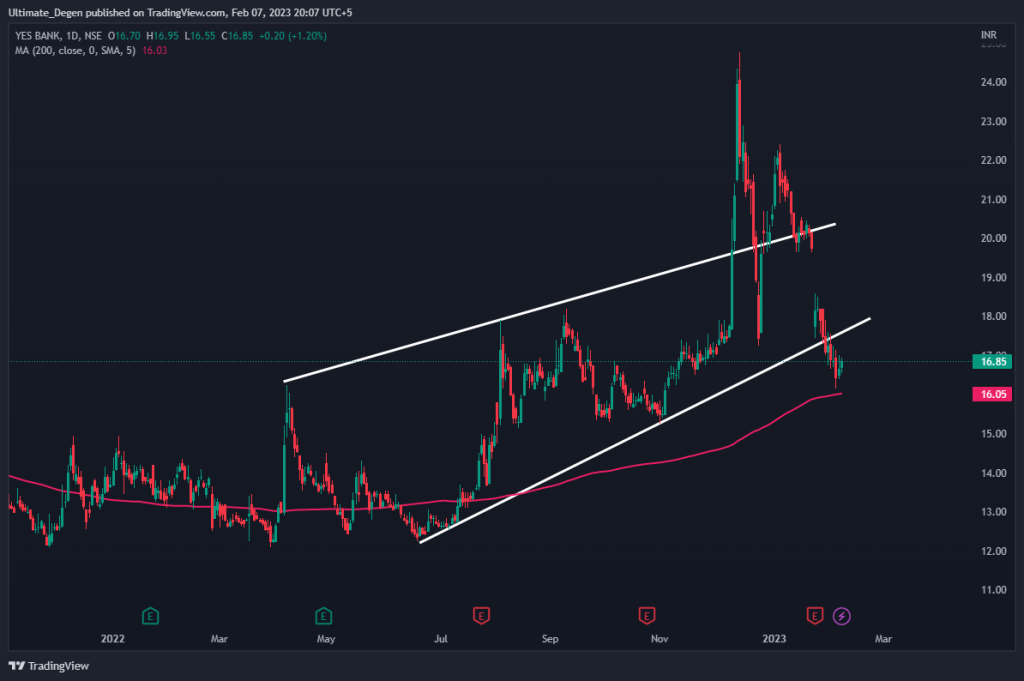Click the red earnings icon above Nov

coord(647,616)
